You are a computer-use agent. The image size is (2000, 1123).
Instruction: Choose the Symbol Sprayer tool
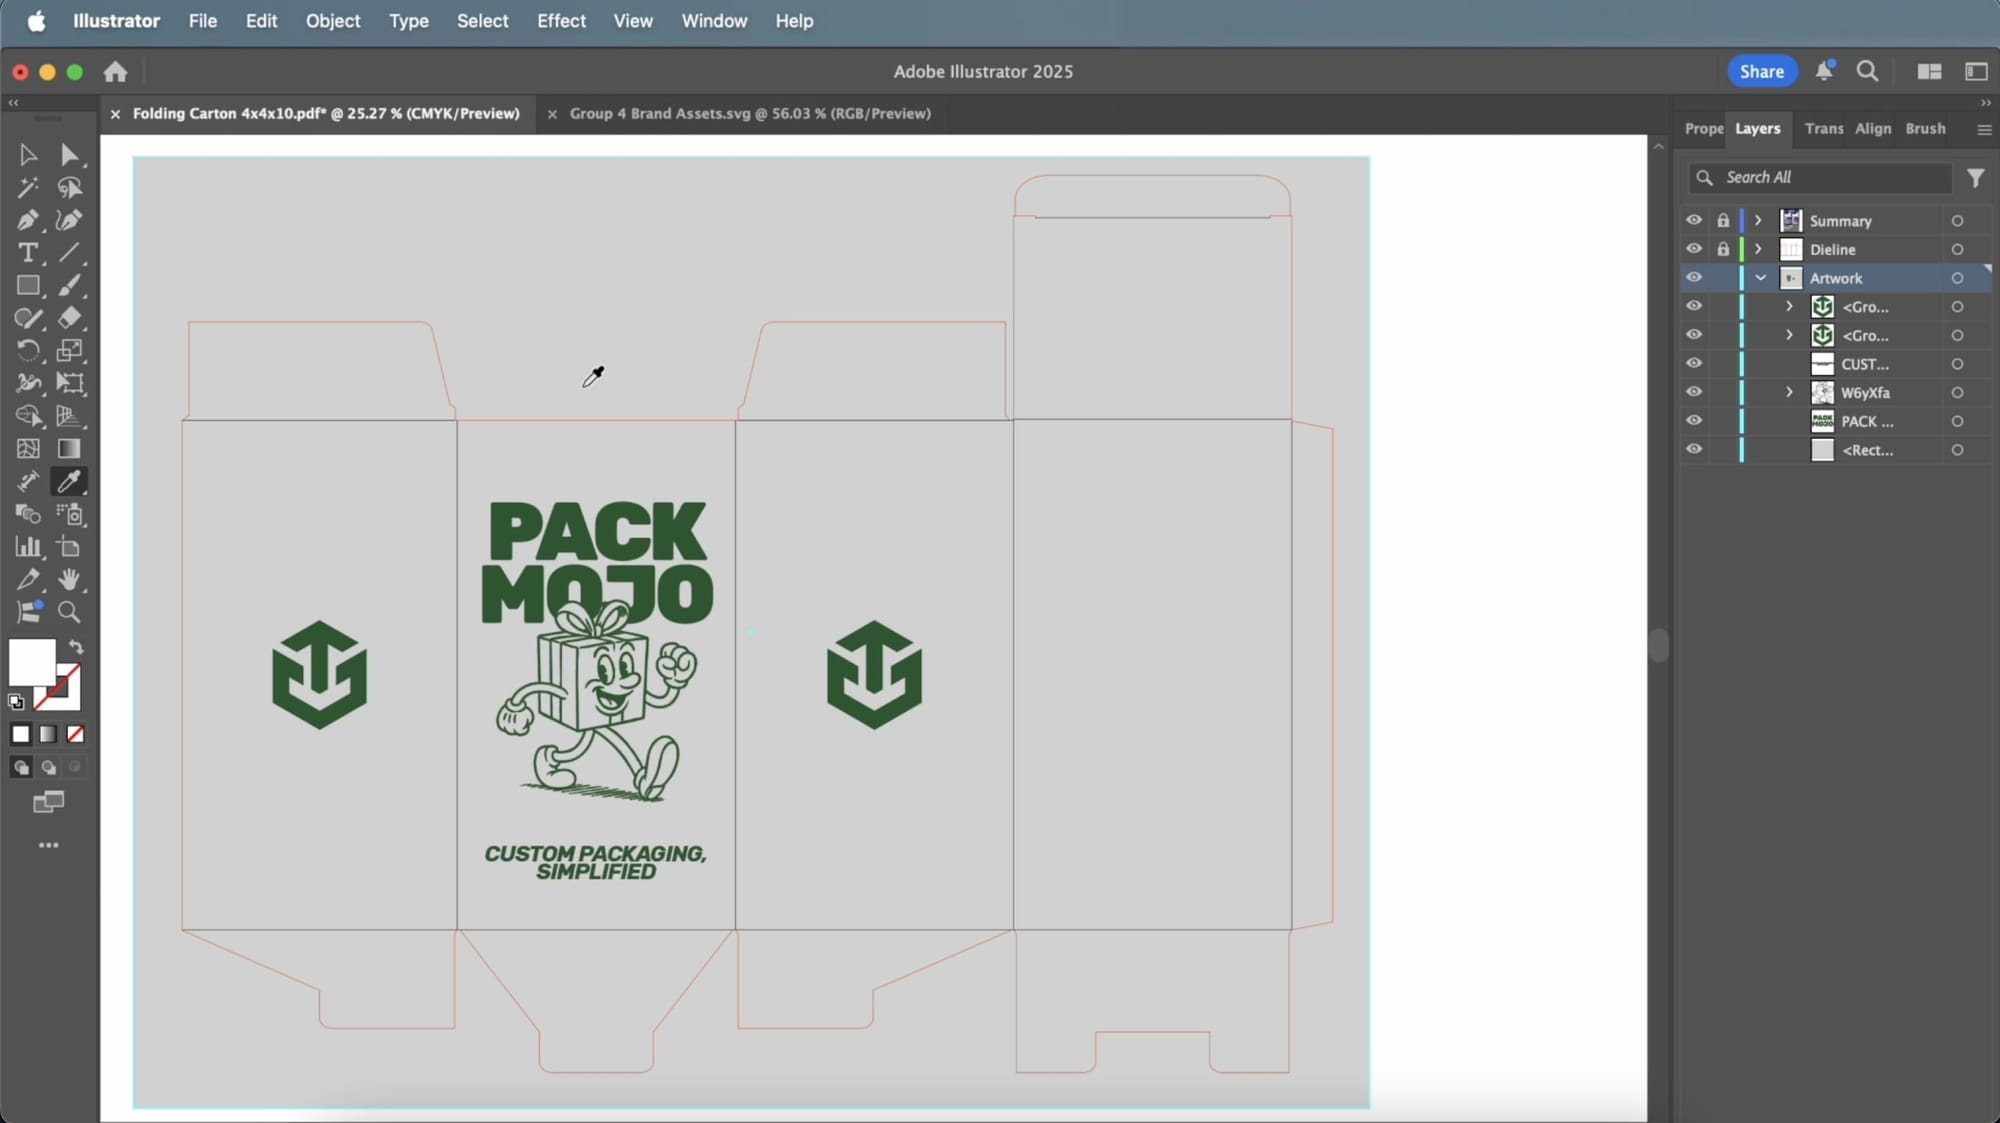point(69,514)
